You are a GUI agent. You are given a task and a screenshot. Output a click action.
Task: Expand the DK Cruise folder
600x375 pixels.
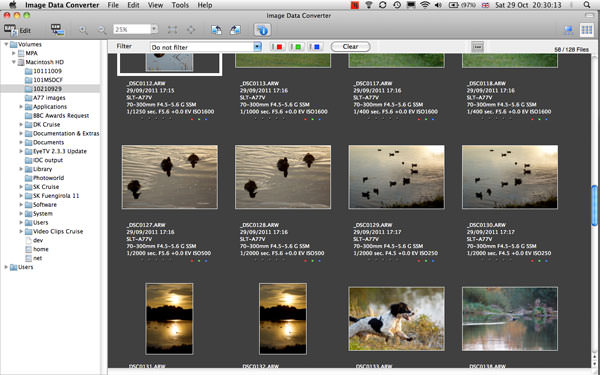tap(21, 124)
